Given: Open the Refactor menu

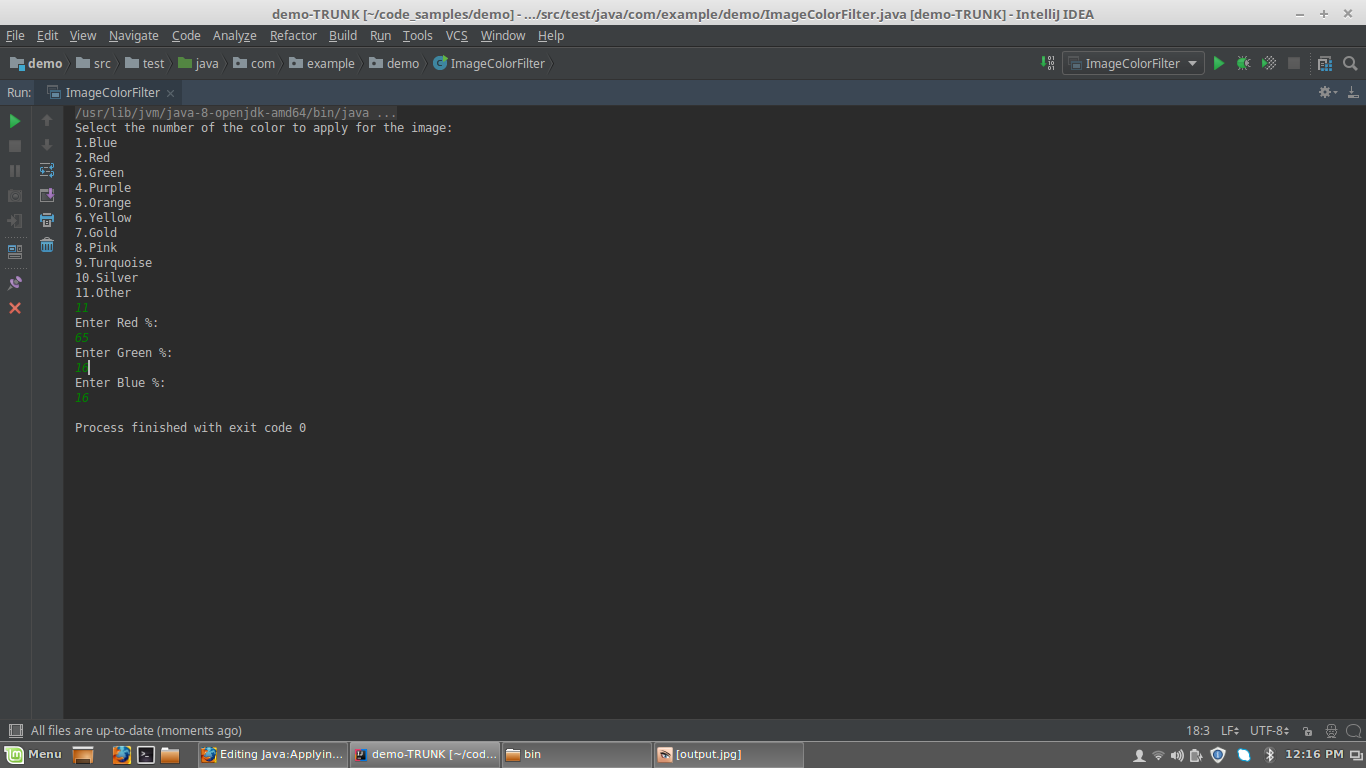Looking at the screenshot, I should 293,35.
